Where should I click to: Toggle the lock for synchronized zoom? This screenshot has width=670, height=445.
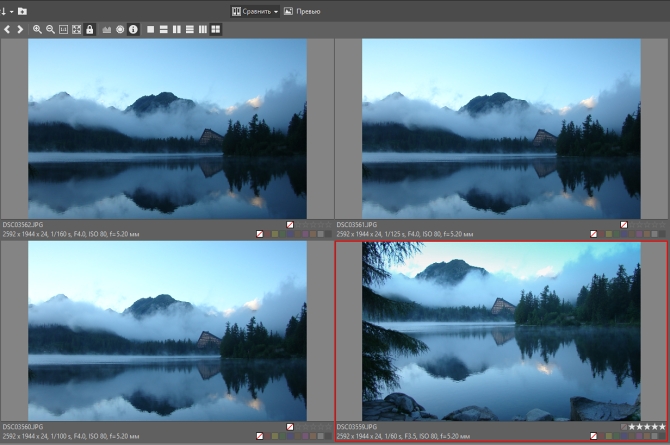90,30
